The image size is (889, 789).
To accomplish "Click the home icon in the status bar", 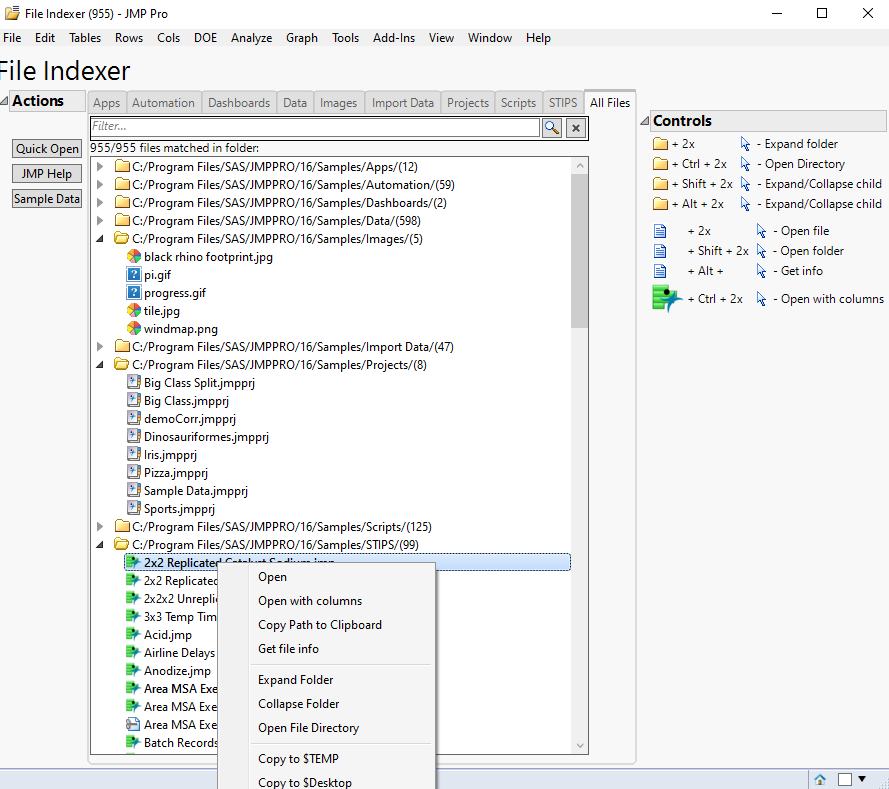I will pyautogui.click(x=820, y=778).
